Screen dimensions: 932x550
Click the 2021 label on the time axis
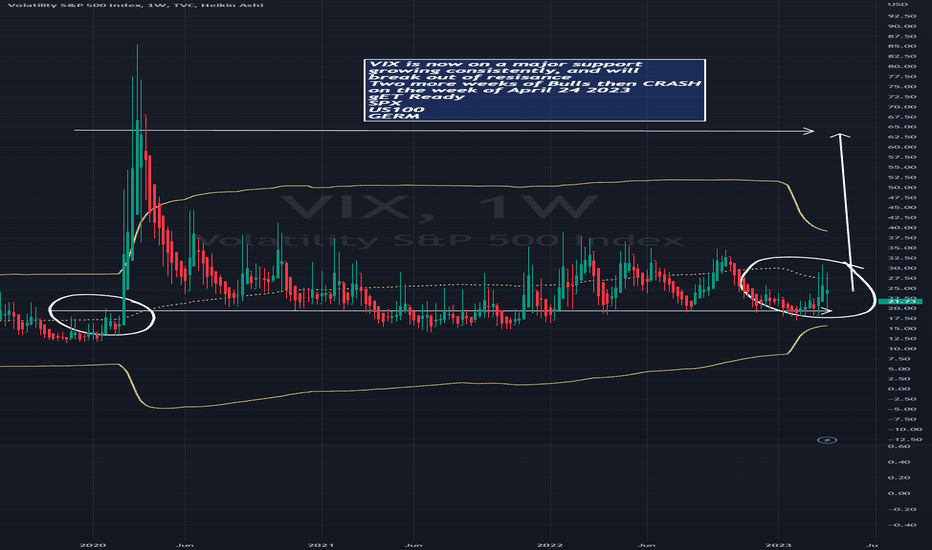pyautogui.click(x=322, y=545)
